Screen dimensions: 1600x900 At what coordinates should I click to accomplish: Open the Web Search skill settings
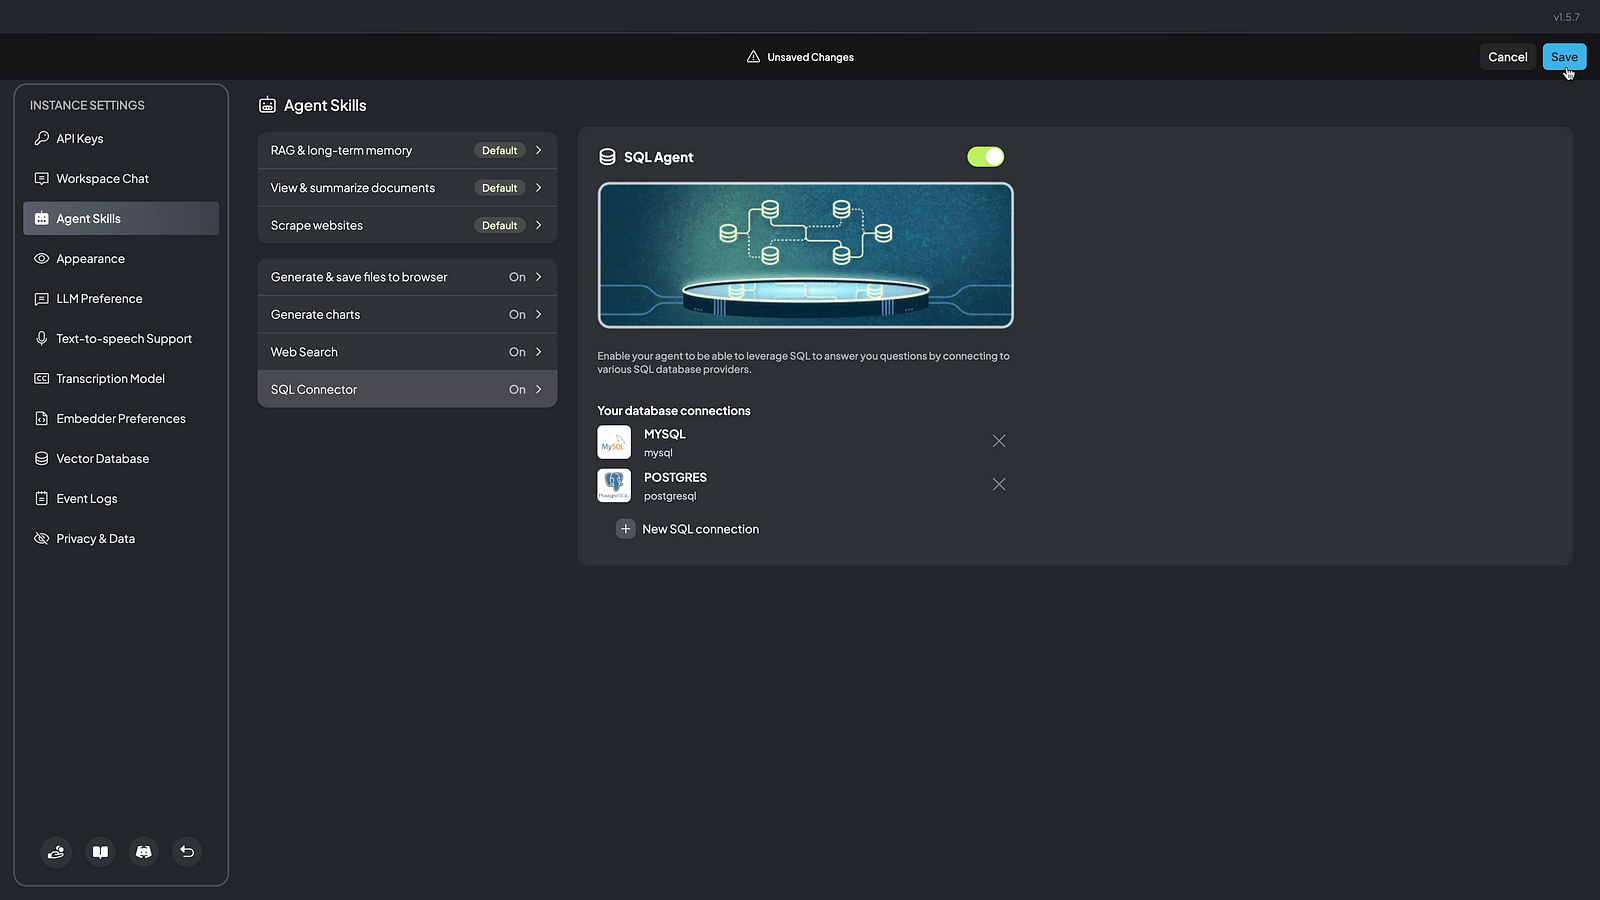[x=406, y=352]
